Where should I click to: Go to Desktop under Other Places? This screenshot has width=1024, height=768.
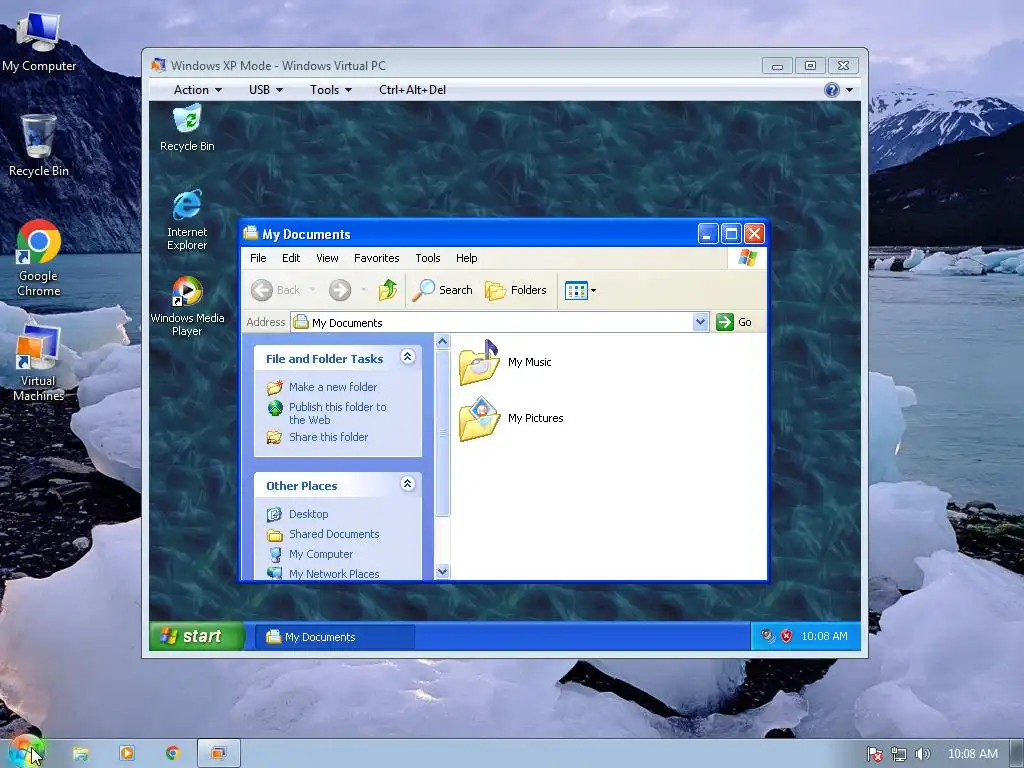[x=298, y=514]
